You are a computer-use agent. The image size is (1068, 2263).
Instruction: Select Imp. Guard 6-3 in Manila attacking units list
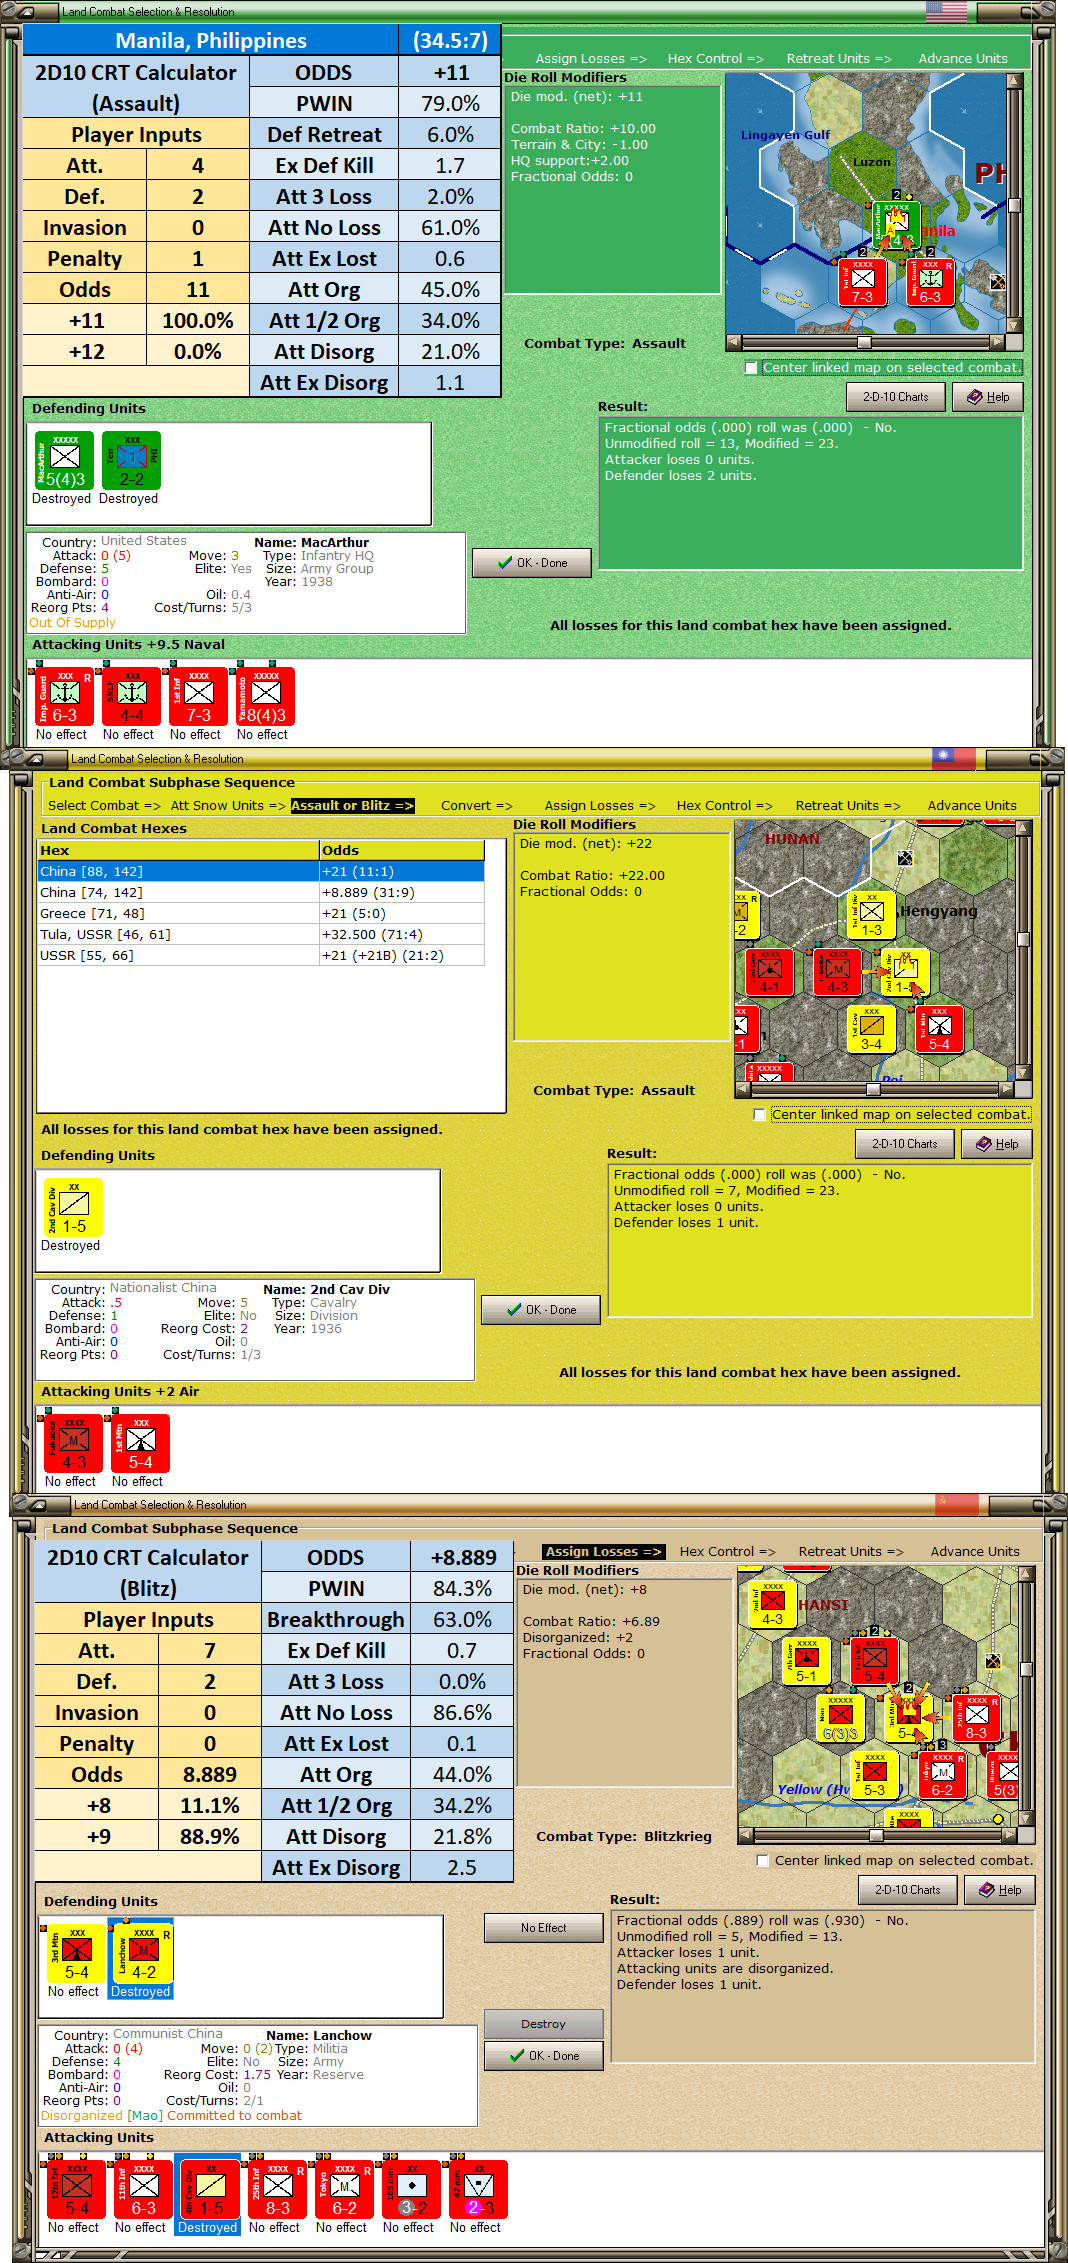click(x=64, y=696)
